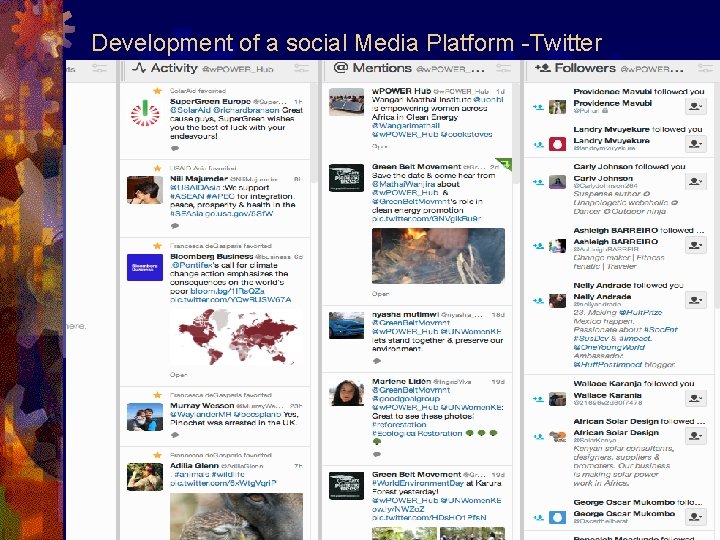
Task: Click Providence Mavubi small avatar
Action: 557,107
